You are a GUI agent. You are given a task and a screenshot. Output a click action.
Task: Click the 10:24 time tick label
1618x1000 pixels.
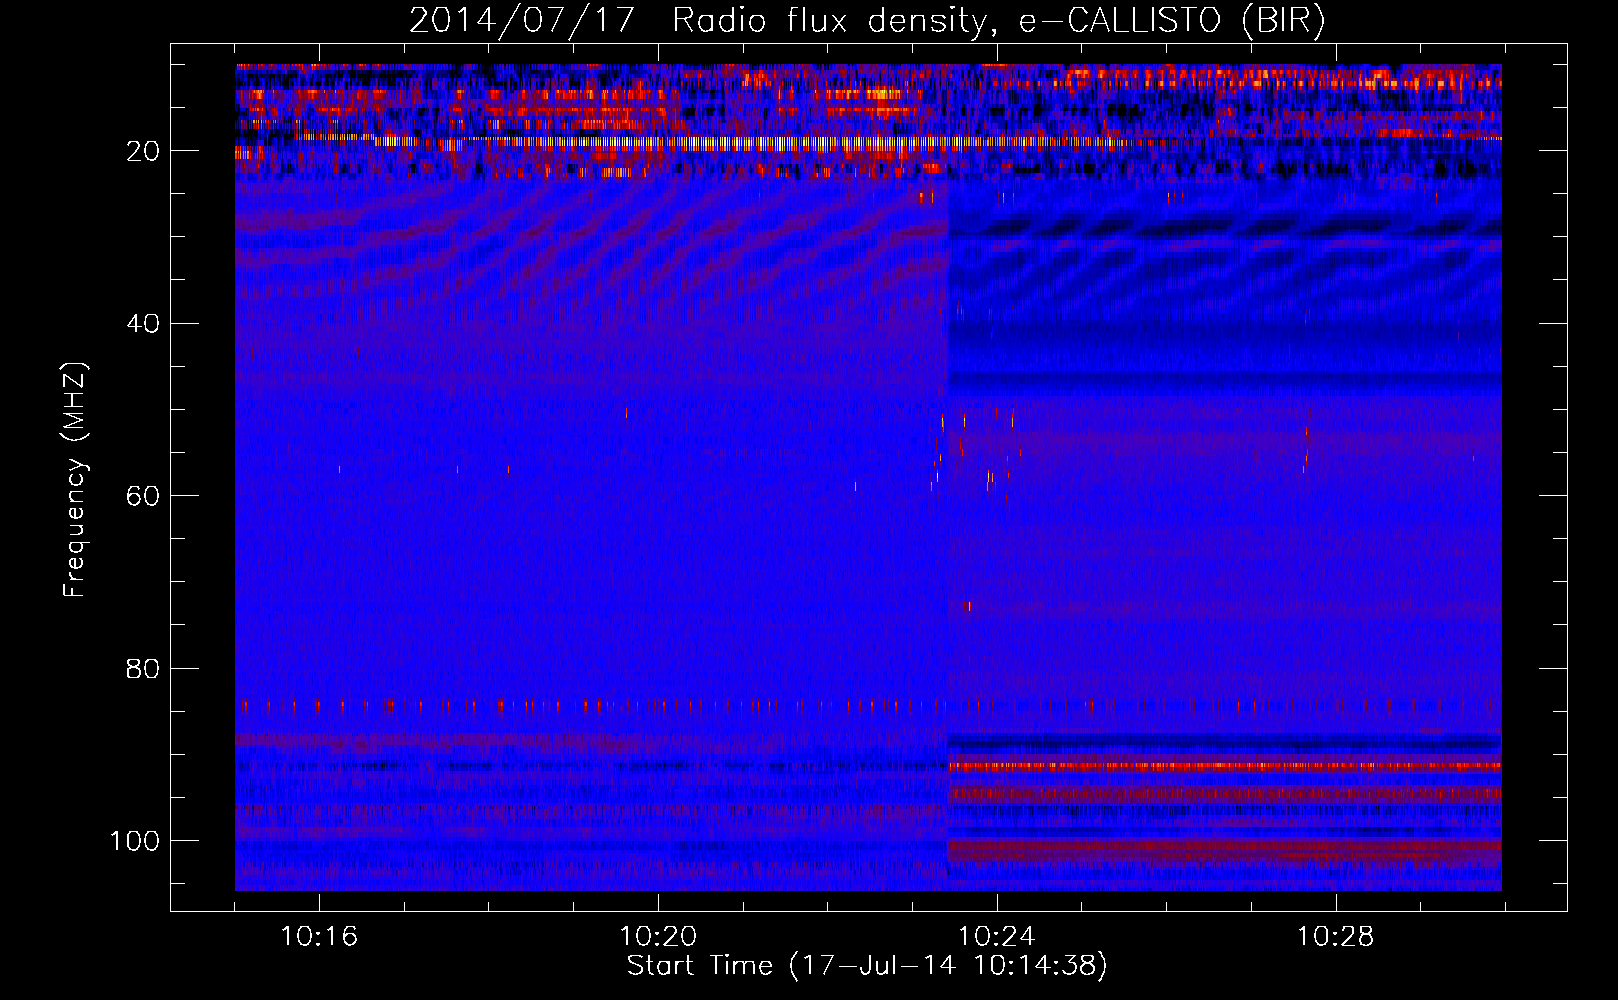997,937
